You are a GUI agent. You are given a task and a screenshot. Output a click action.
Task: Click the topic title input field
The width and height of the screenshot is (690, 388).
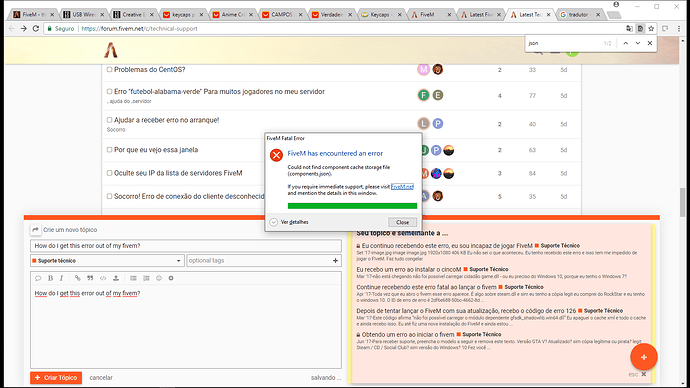coord(186,245)
